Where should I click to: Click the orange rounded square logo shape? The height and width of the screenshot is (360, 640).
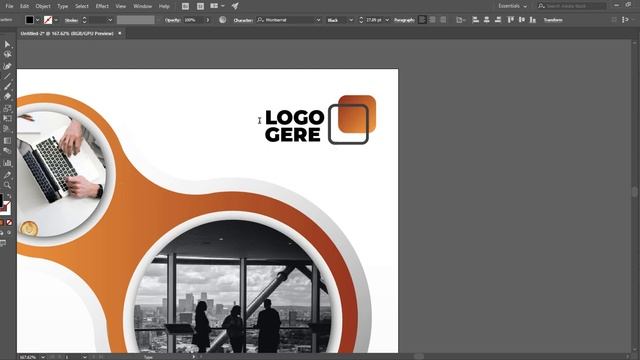pyautogui.click(x=358, y=113)
